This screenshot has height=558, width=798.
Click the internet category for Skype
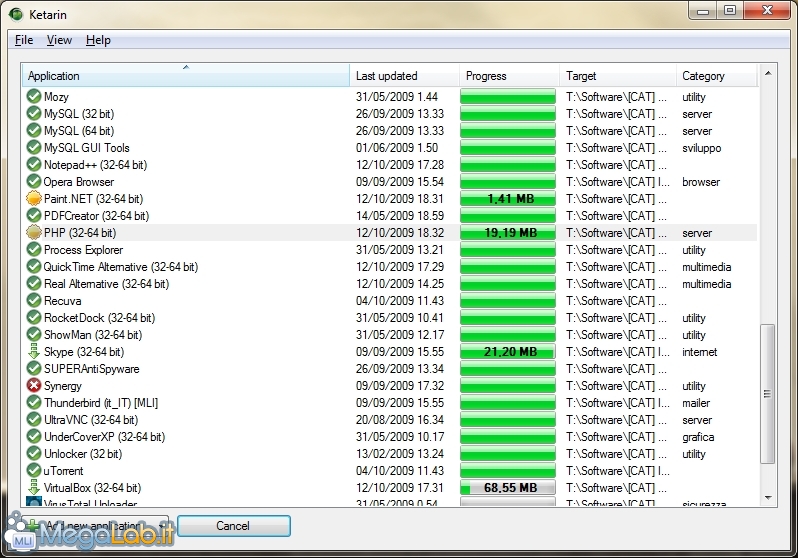pos(700,352)
